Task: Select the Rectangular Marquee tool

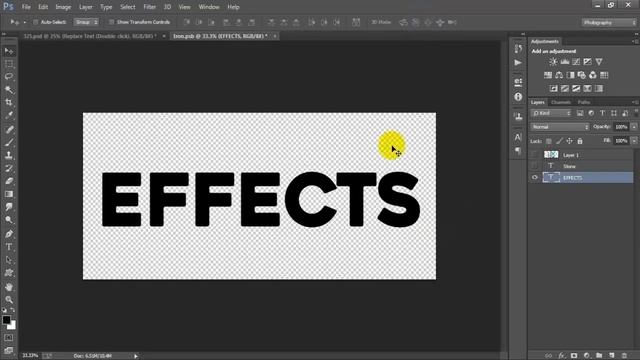Action: tap(9, 64)
